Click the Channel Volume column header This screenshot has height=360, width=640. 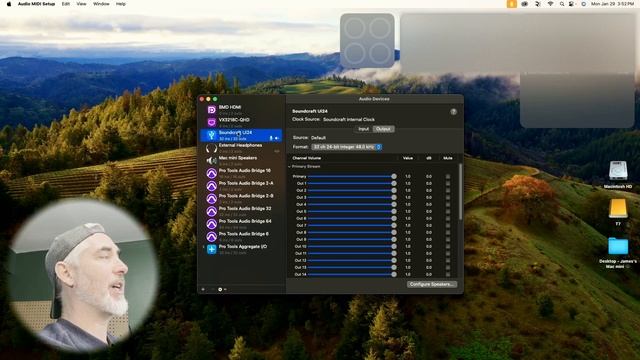tap(307, 158)
